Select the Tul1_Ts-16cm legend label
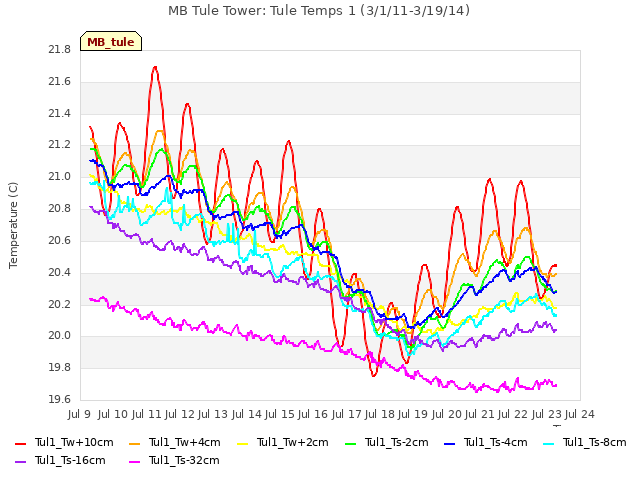The height and width of the screenshot is (480, 640). point(70,460)
